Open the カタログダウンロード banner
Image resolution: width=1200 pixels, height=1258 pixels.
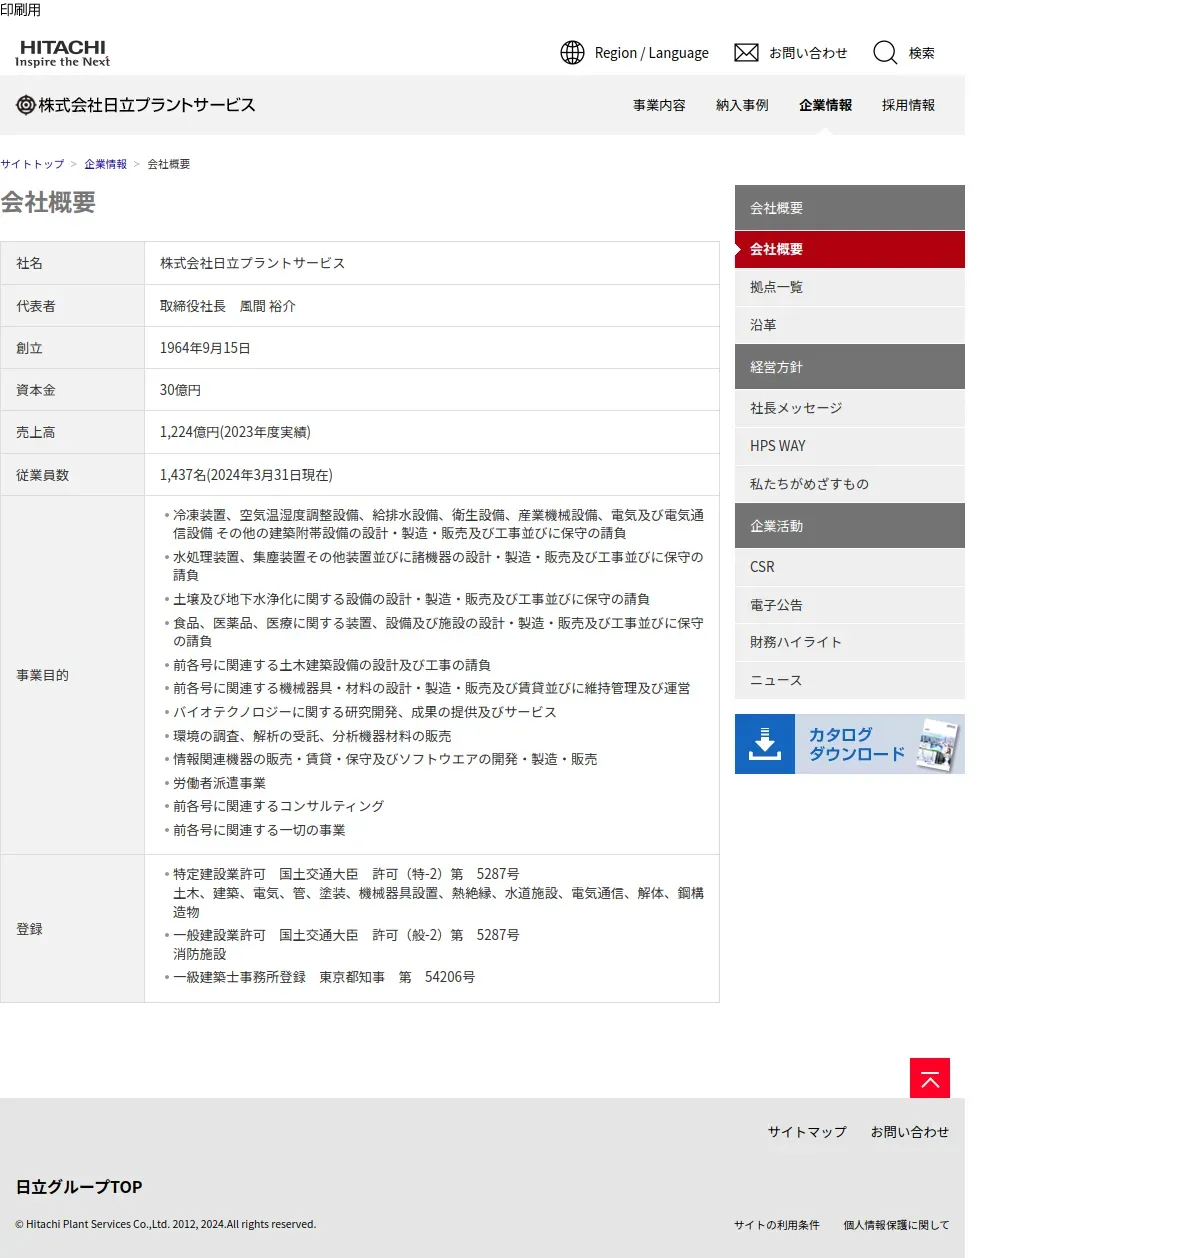click(850, 744)
